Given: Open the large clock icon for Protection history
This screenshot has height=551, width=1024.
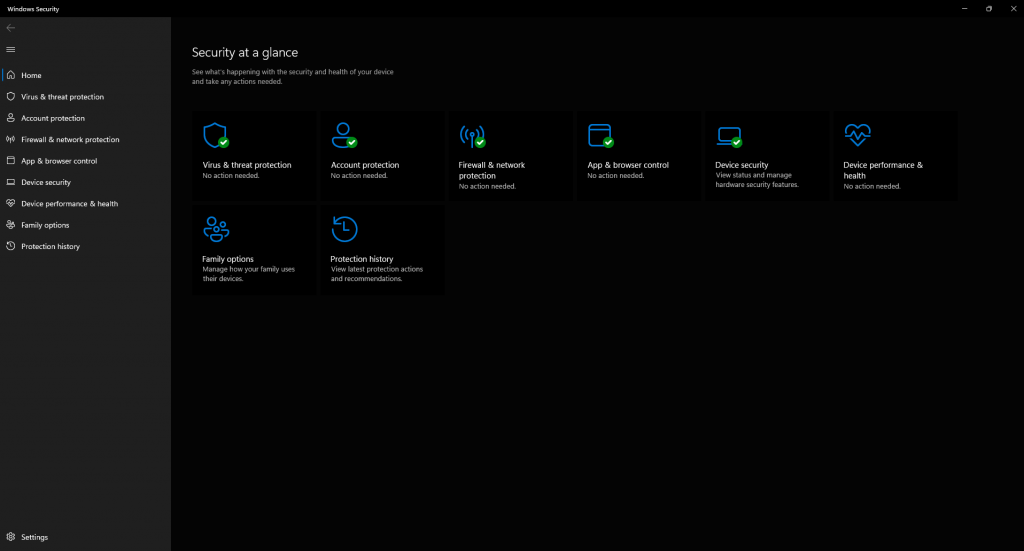Looking at the screenshot, I should pos(344,229).
